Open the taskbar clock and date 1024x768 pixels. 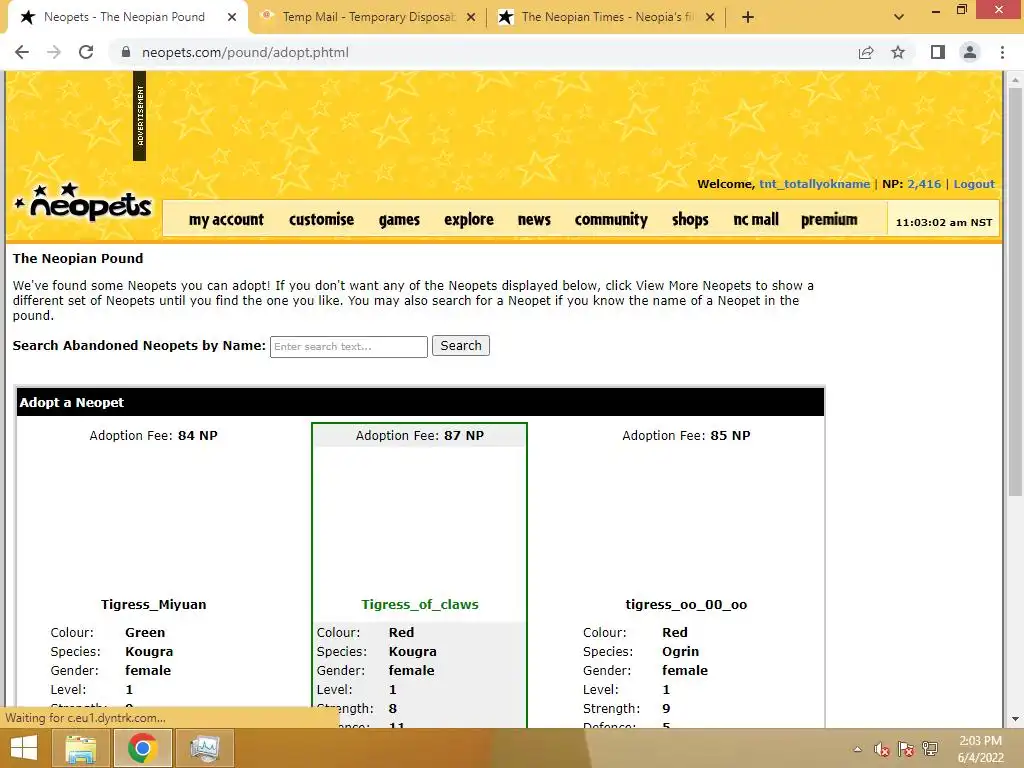[x=980, y=749]
